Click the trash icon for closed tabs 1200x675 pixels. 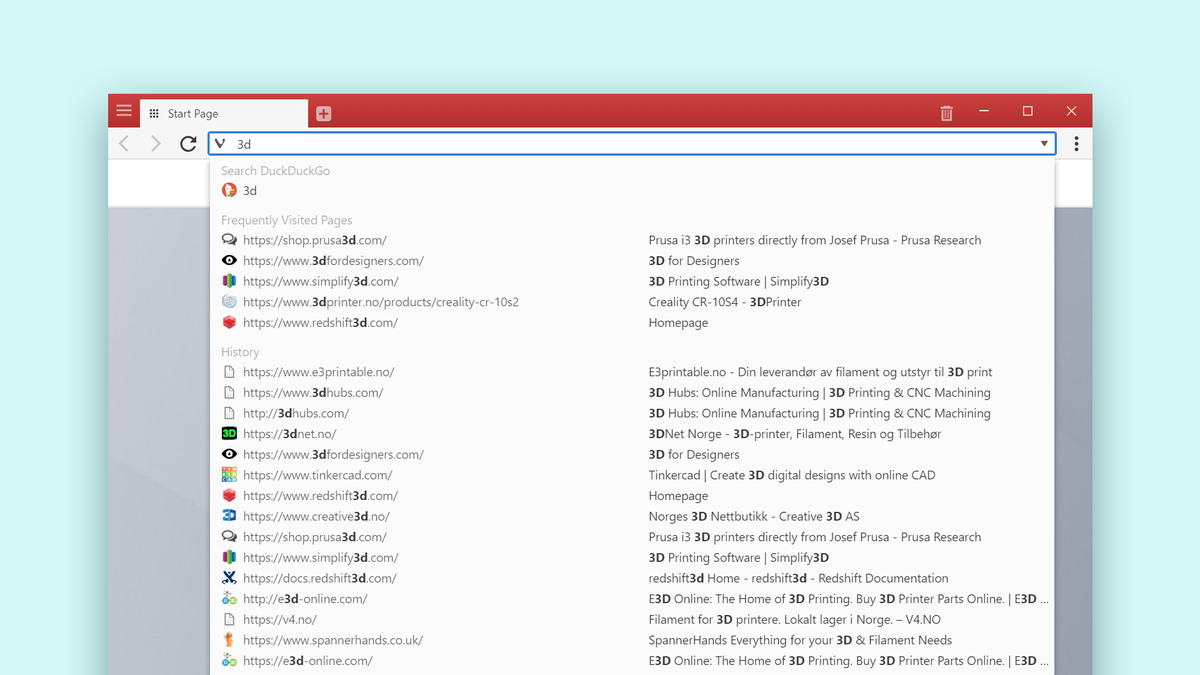click(946, 113)
